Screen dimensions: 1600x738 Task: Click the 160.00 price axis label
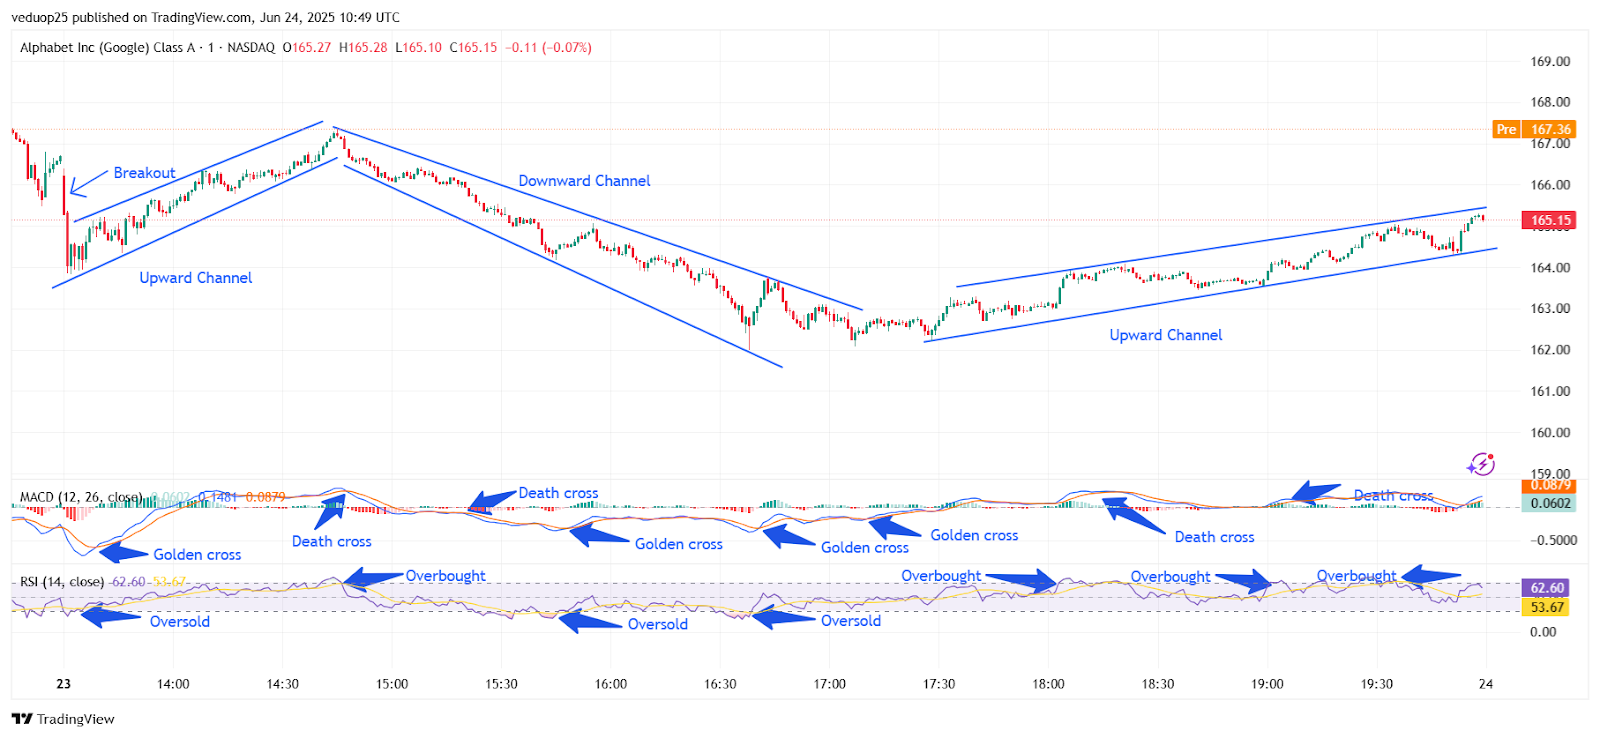[1550, 433]
